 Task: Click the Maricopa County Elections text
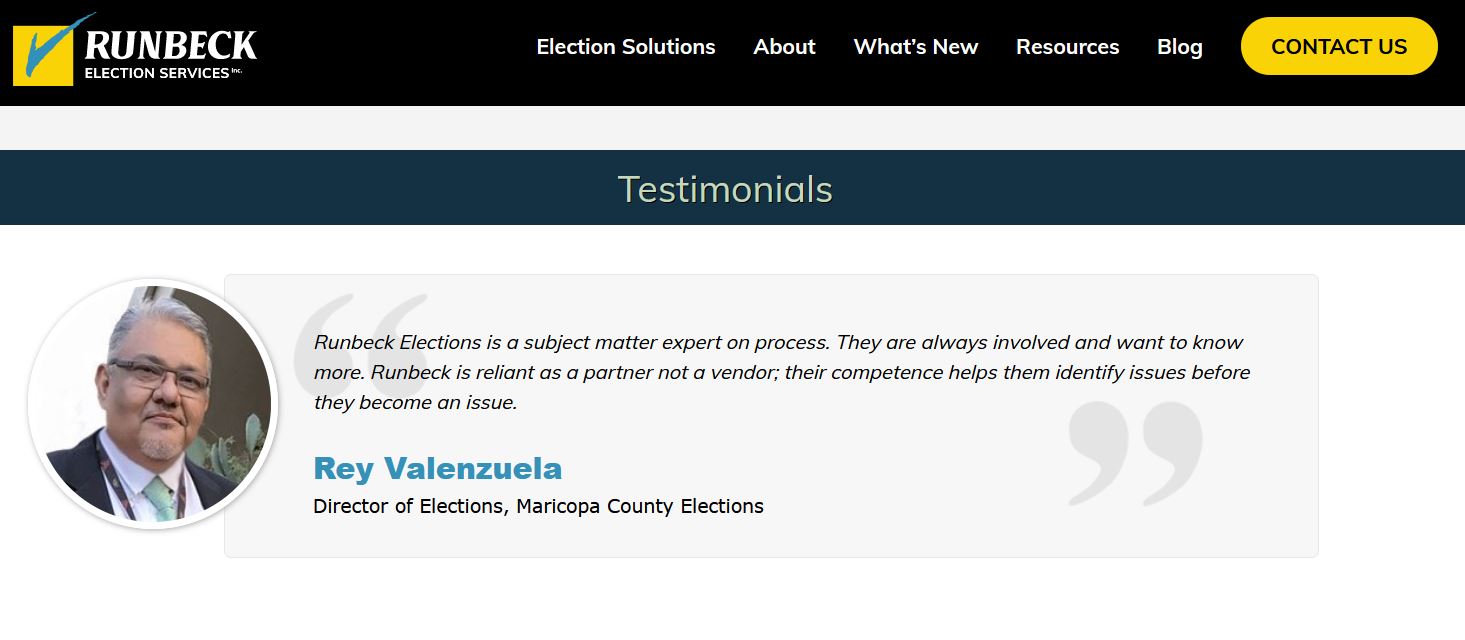[x=640, y=506]
